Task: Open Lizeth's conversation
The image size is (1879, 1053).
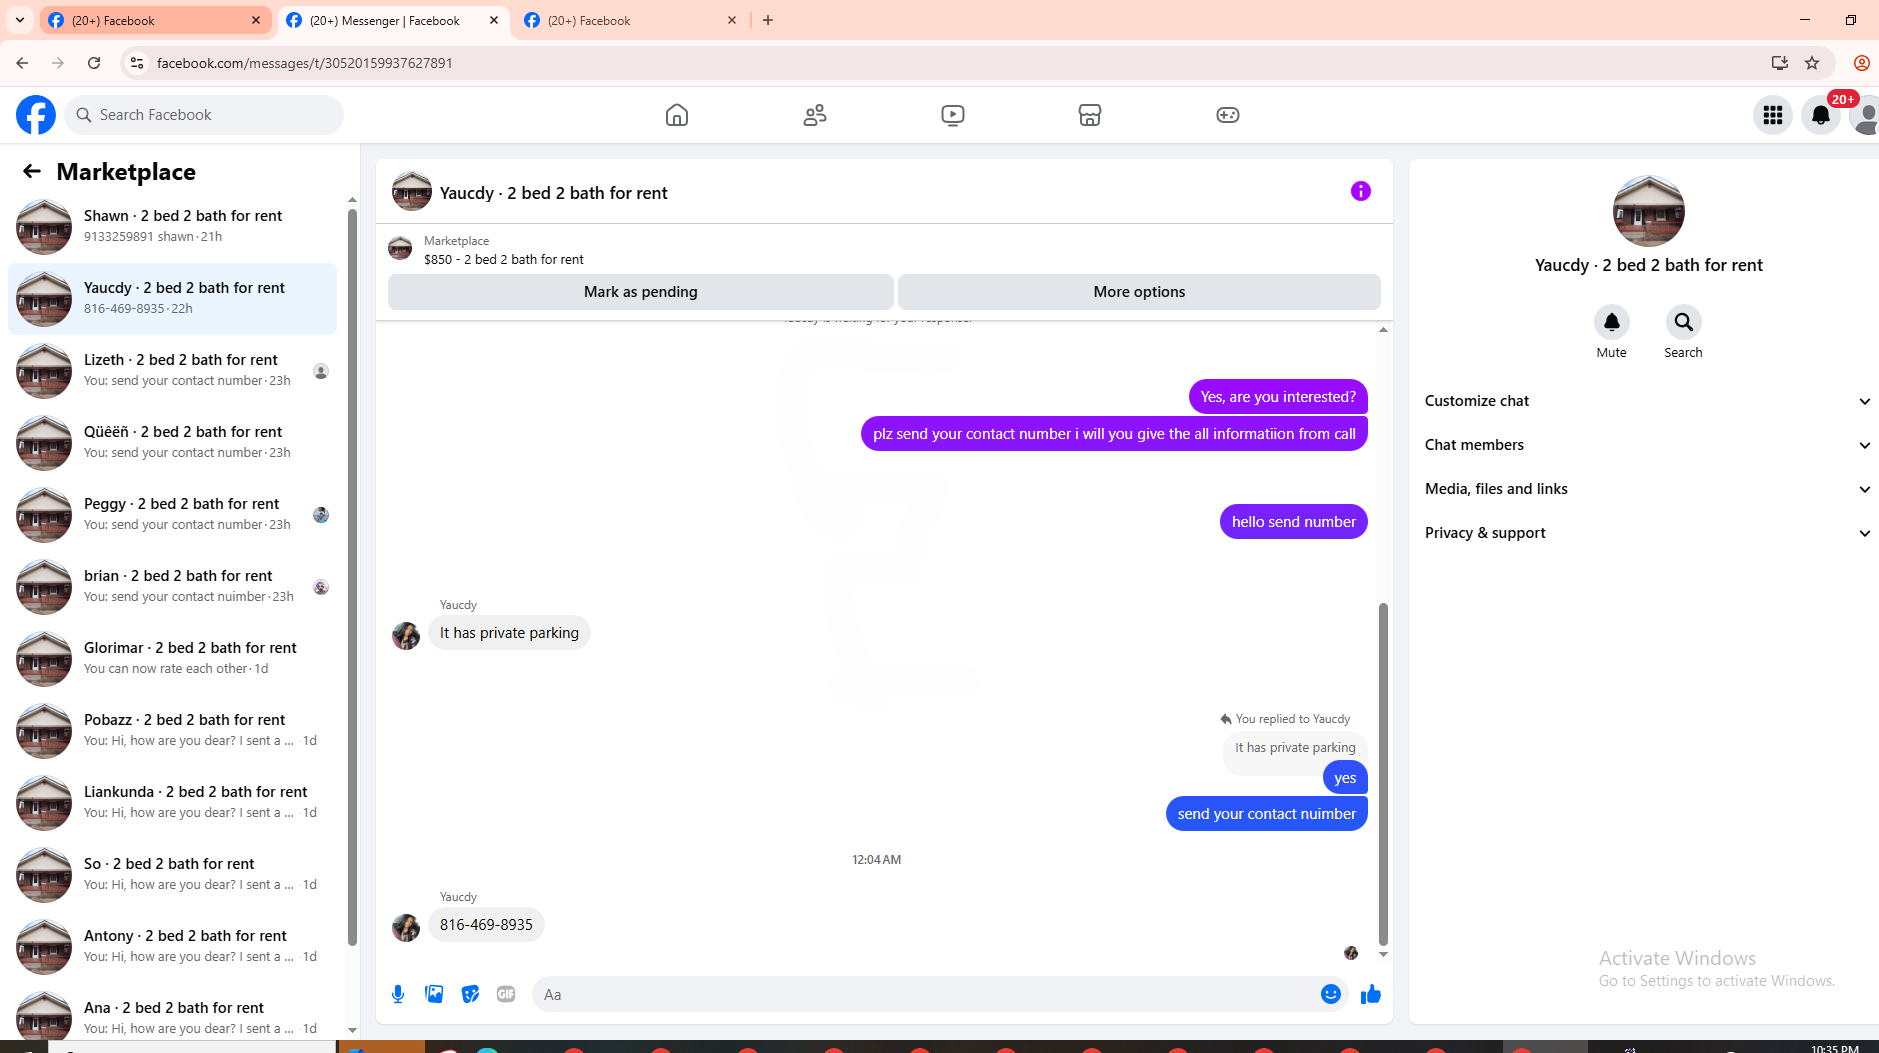Action: [x=172, y=371]
